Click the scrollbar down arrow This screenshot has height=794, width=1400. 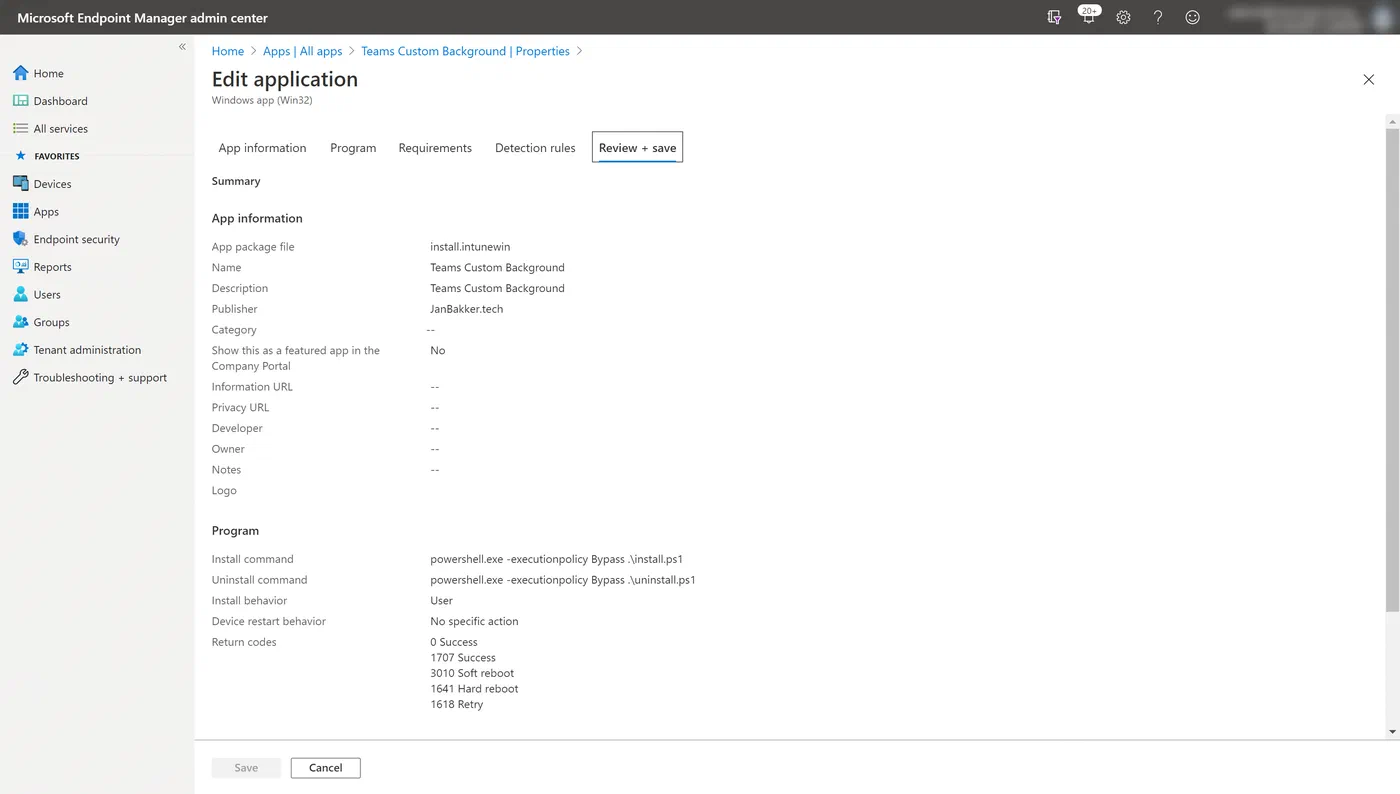(x=1392, y=732)
